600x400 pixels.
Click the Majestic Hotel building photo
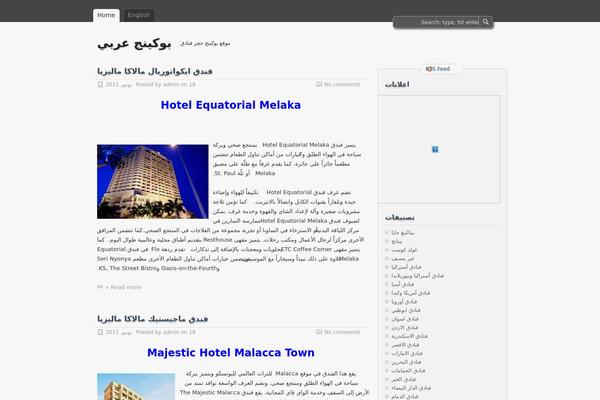pos(136,387)
